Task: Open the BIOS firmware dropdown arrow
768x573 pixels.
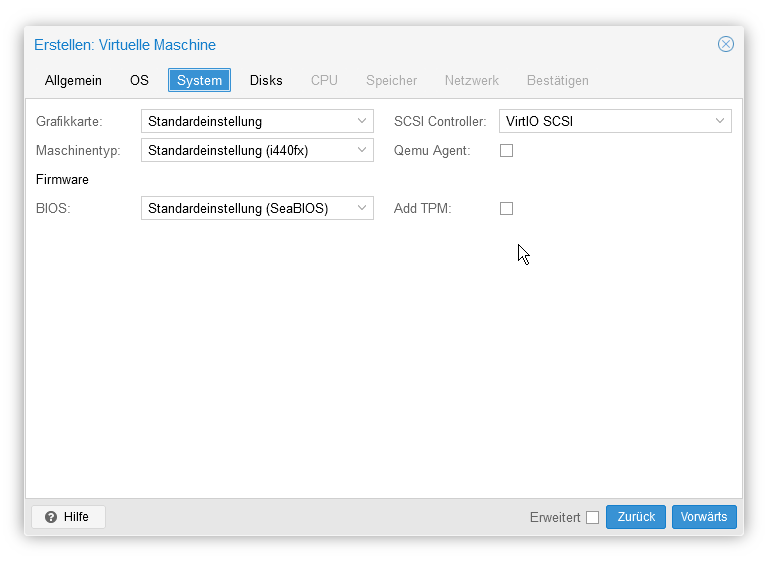Action: pos(362,208)
